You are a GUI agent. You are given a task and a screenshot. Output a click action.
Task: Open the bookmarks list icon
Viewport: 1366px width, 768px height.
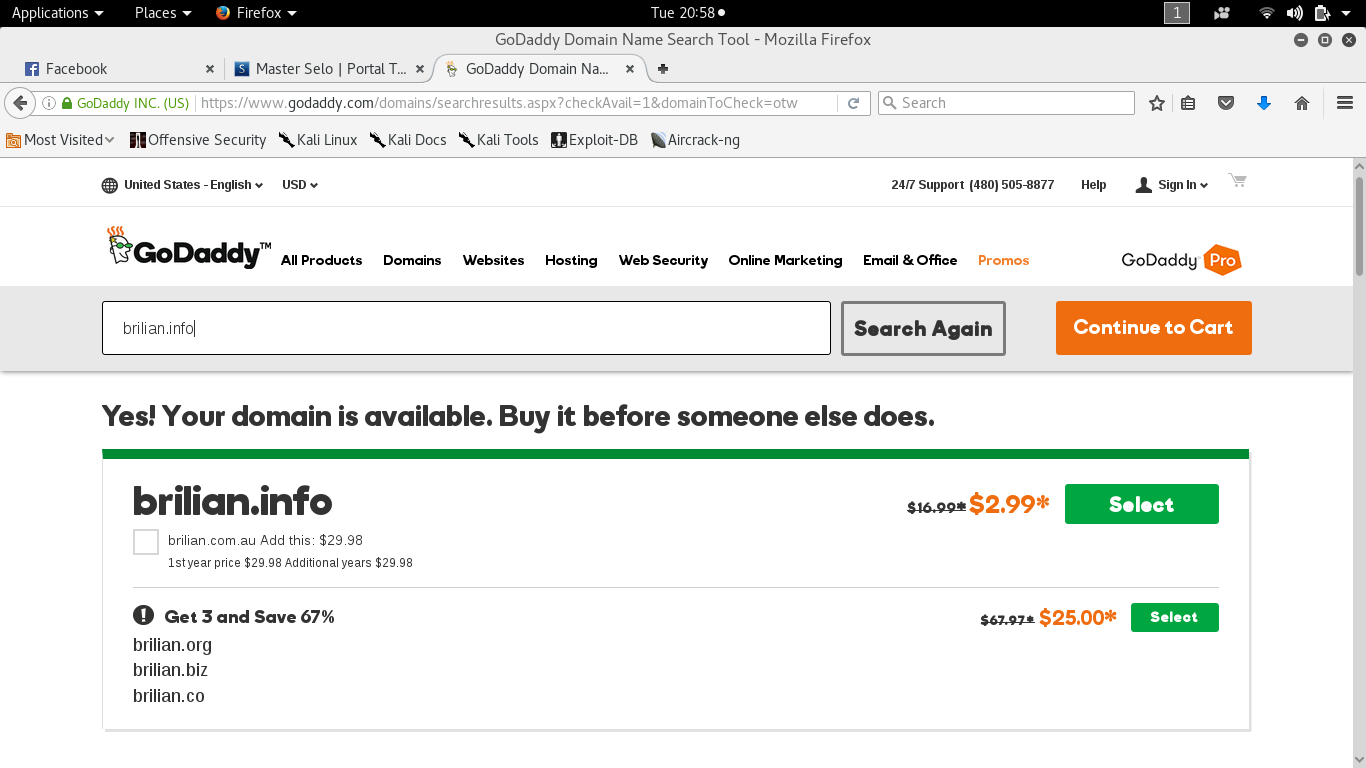[1188, 103]
